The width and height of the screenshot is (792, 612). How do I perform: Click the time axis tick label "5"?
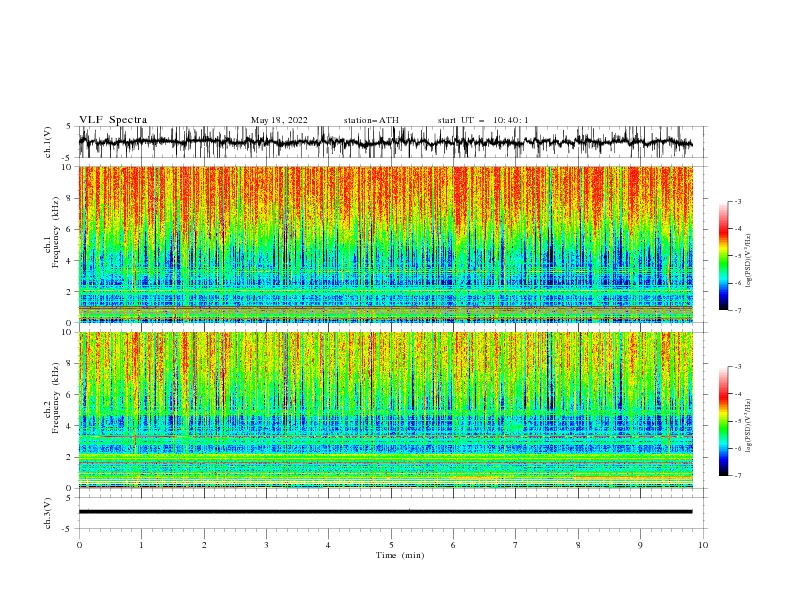[391, 545]
